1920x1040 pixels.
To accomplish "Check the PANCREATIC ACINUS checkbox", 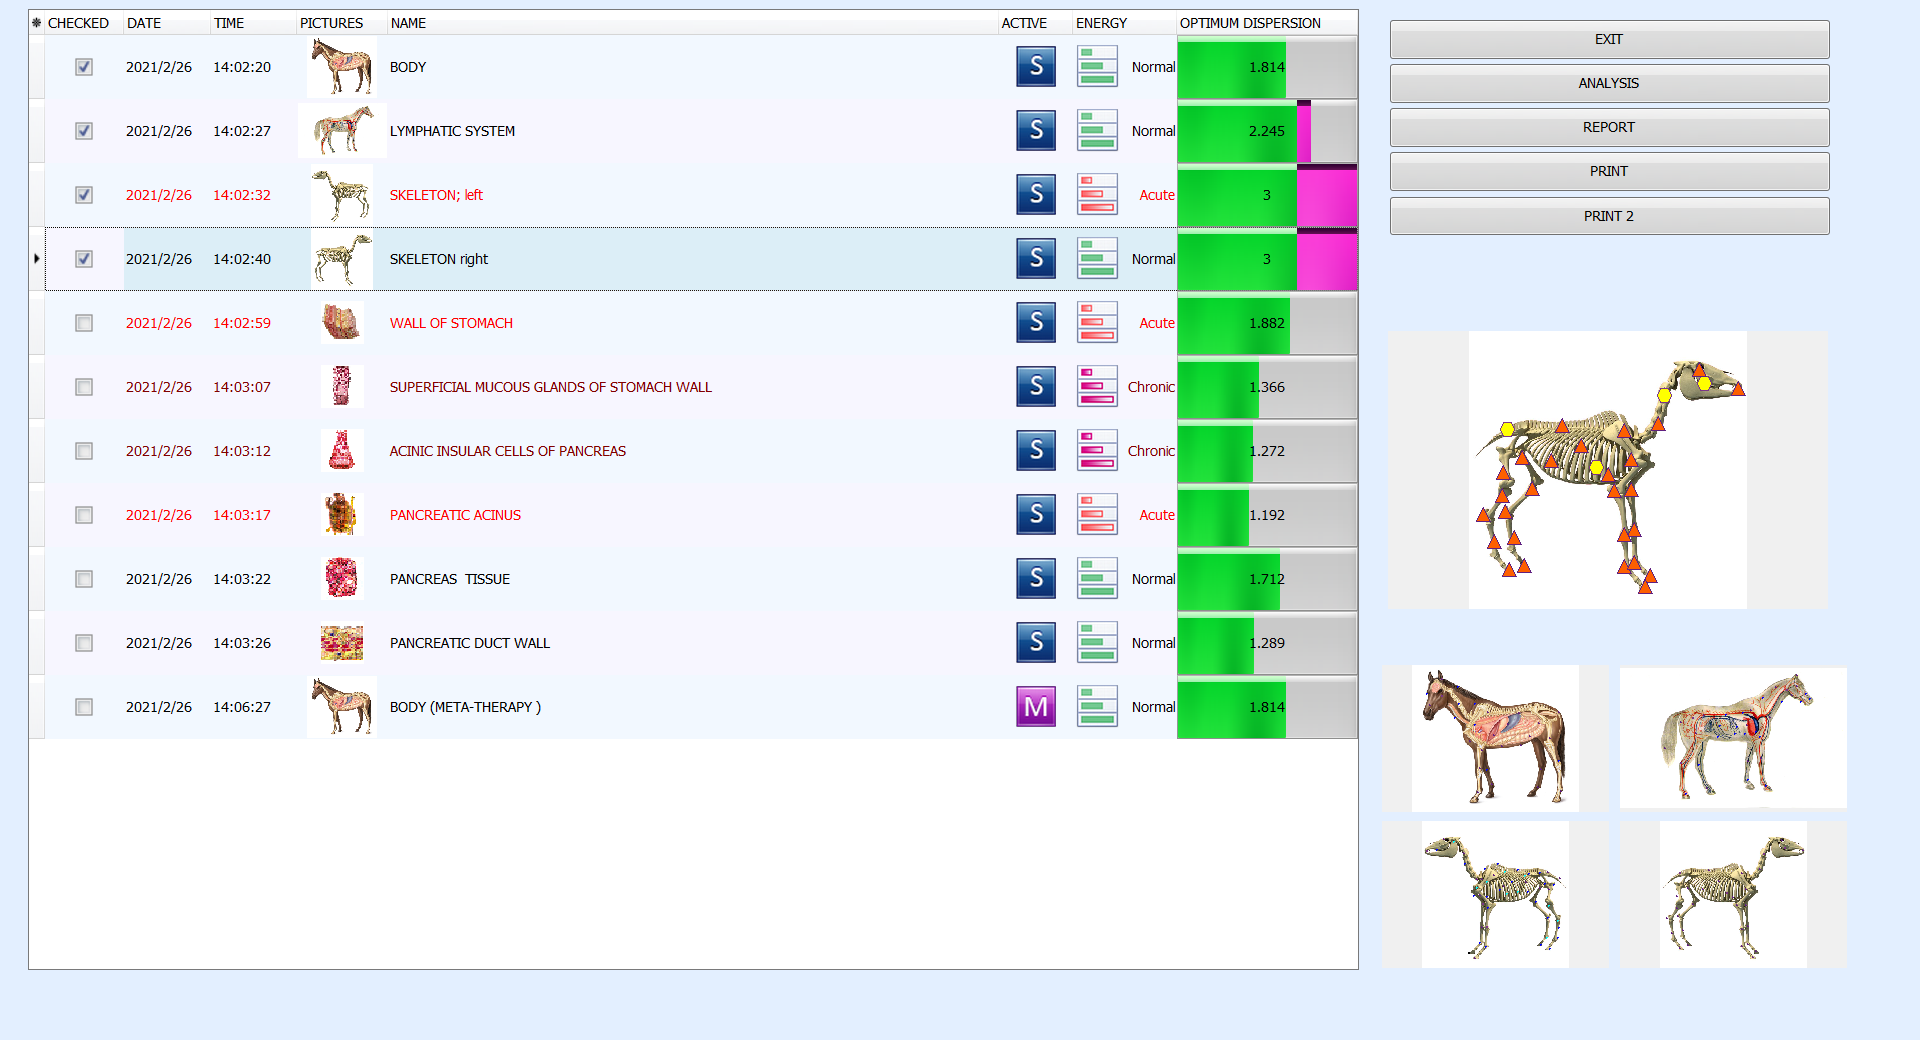I will (x=84, y=515).
